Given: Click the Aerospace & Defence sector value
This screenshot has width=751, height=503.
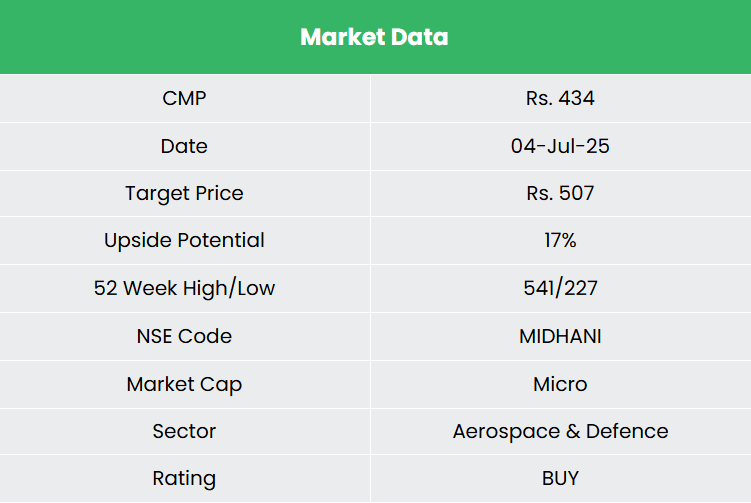Looking at the screenshot, I should 560,431.
